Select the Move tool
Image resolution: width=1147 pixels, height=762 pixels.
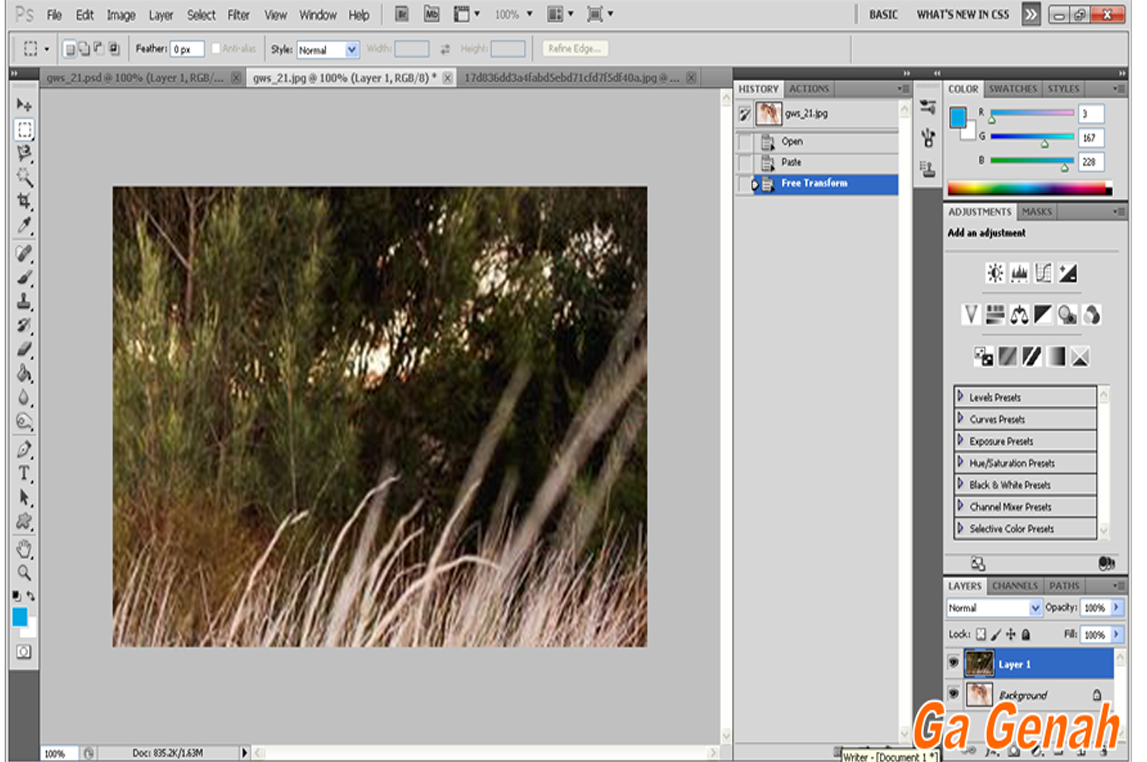(x=22, y=103)
